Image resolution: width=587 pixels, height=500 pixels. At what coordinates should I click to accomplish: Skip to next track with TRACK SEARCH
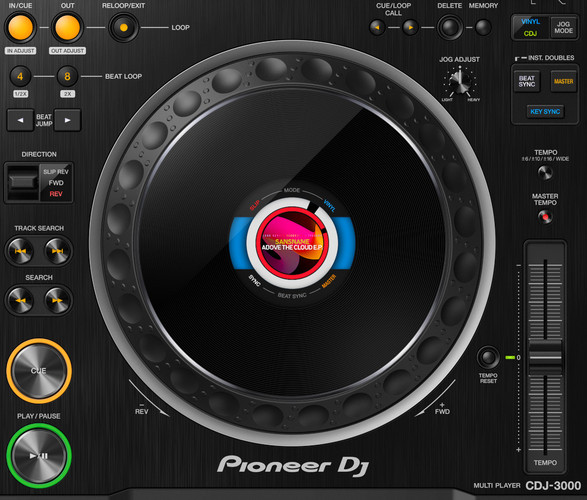point(57,251)
